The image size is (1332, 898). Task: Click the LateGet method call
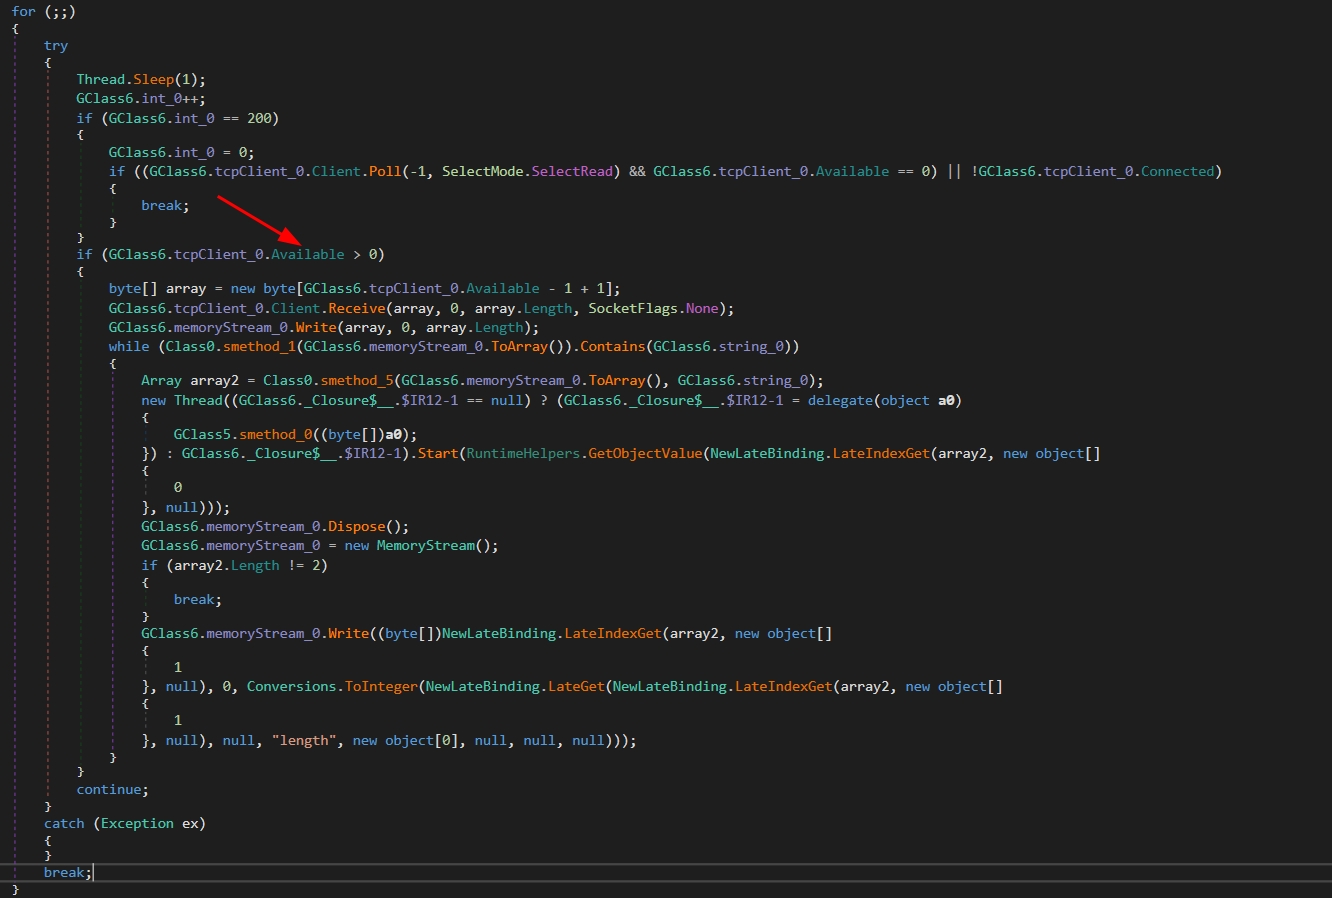(x=576, y=686)
